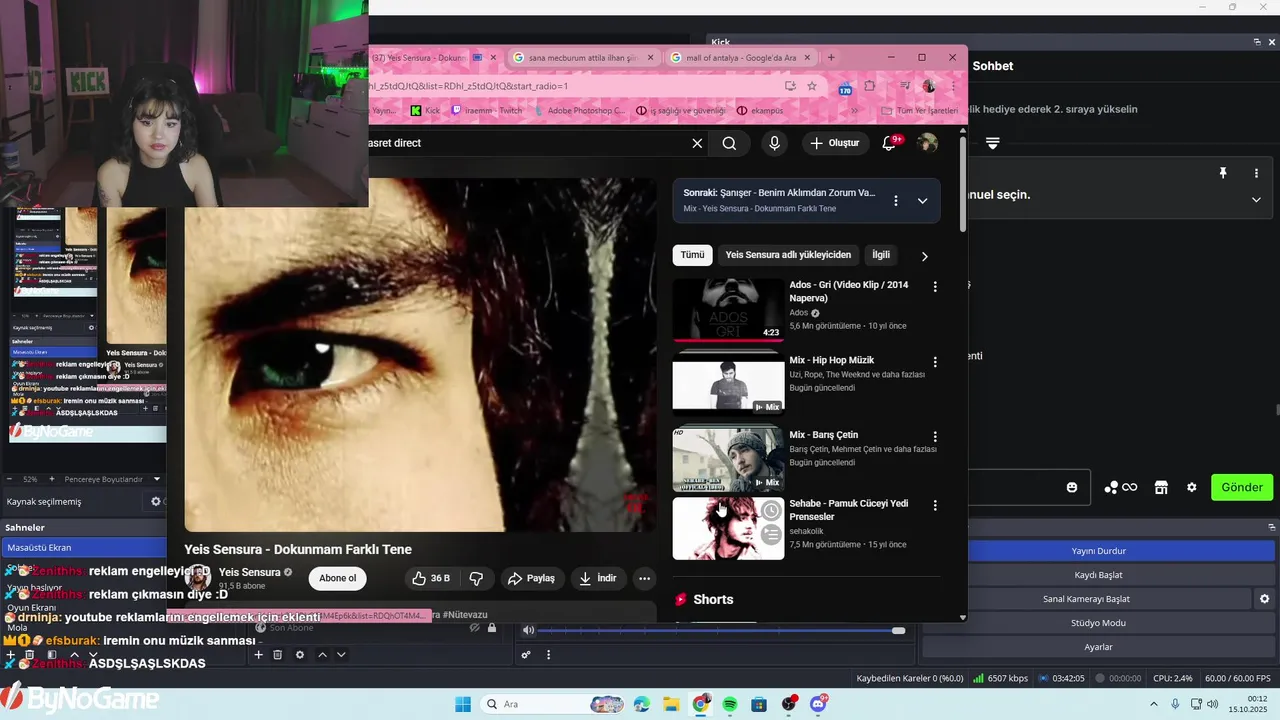The height and width of the screenshot is (720, 1280).
Task: Open Chrome three-dot menu
Action: [953, 86]
